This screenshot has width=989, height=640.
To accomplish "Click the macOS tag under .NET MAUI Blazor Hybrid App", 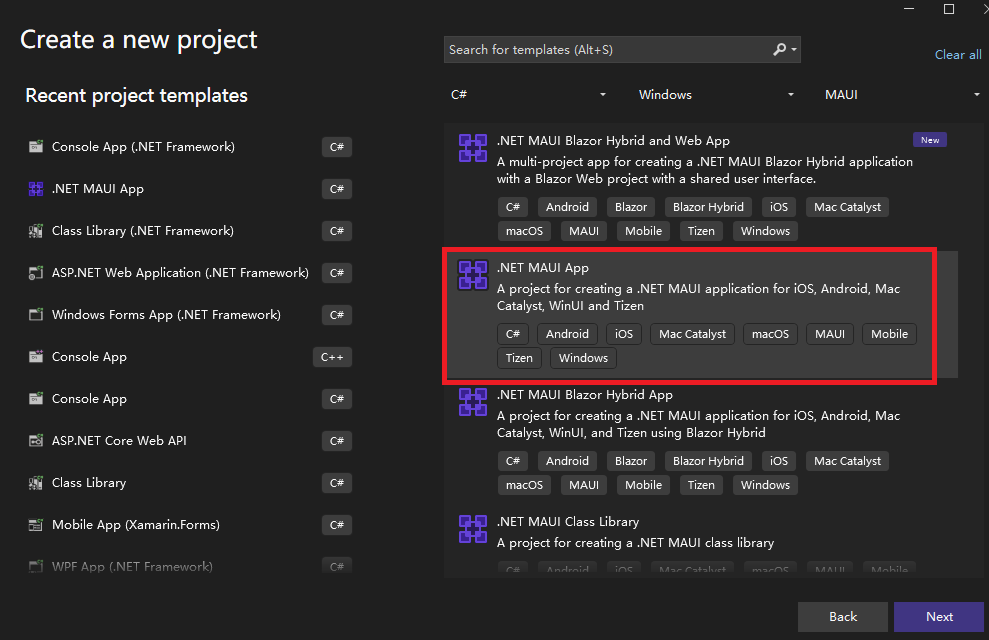I will click(524, 485).
